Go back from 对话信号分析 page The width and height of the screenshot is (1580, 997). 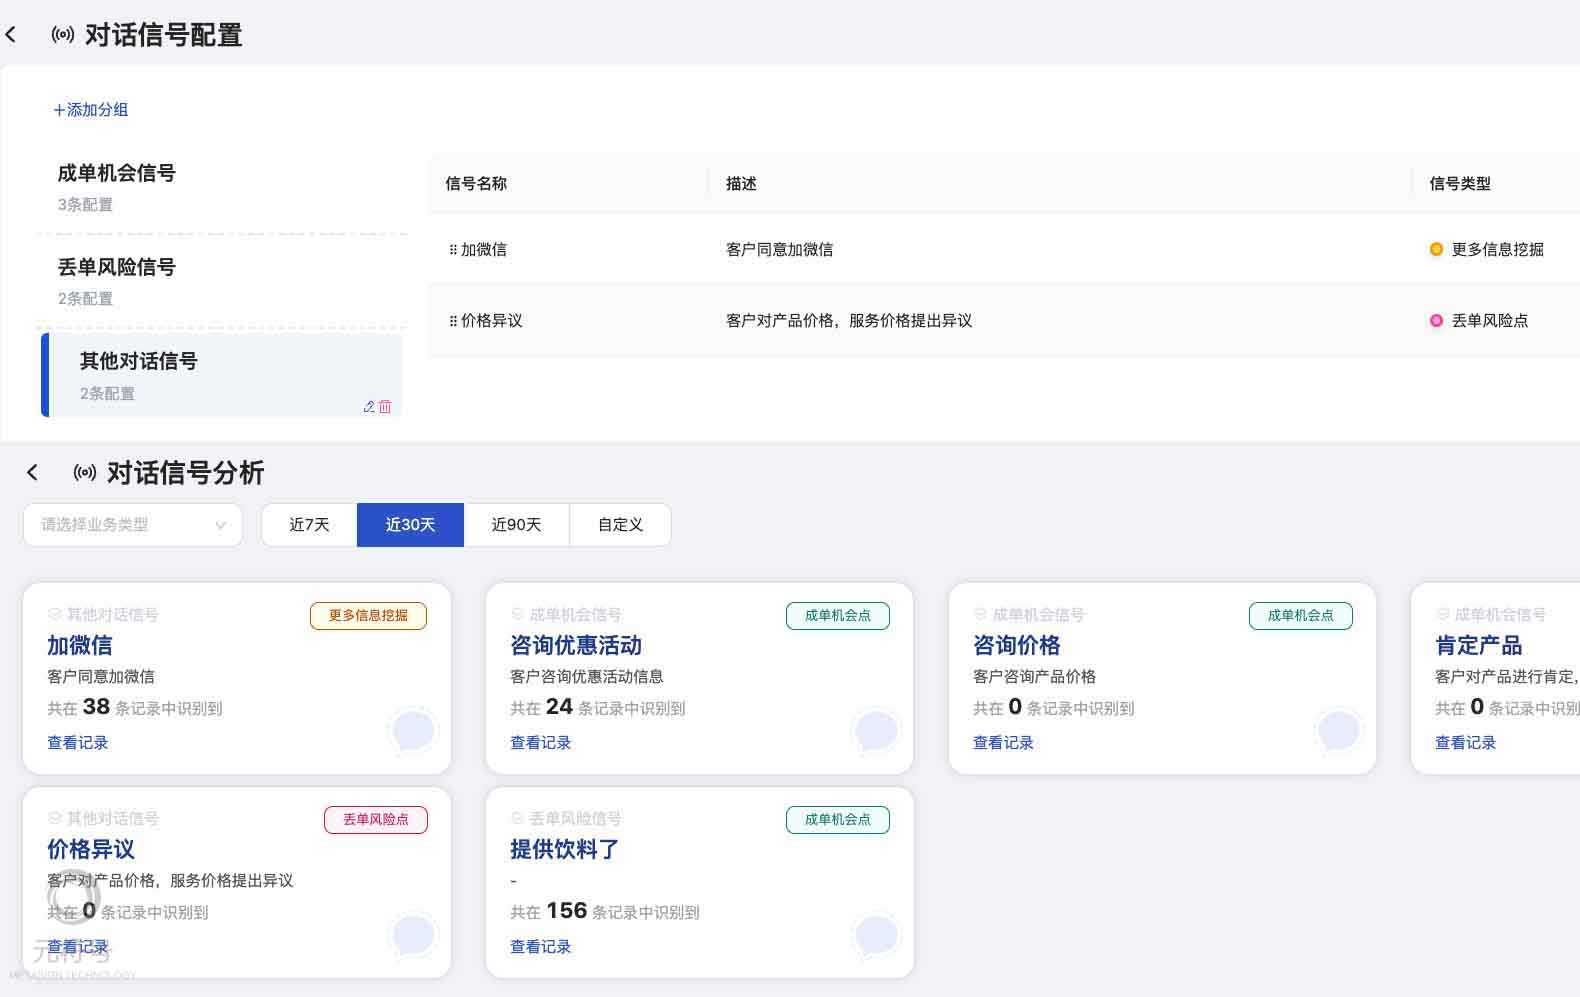pyautogui.click(x=33, y=473)
